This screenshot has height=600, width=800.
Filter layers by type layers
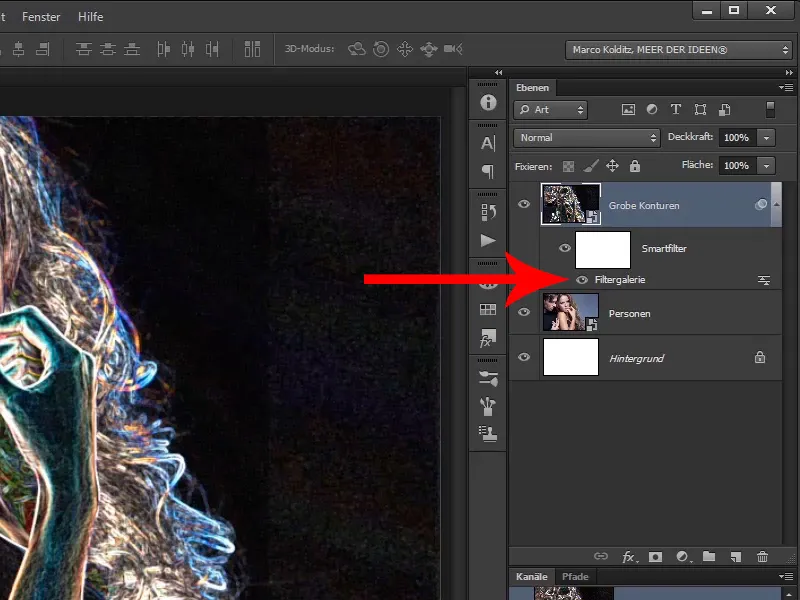(676, 110)
